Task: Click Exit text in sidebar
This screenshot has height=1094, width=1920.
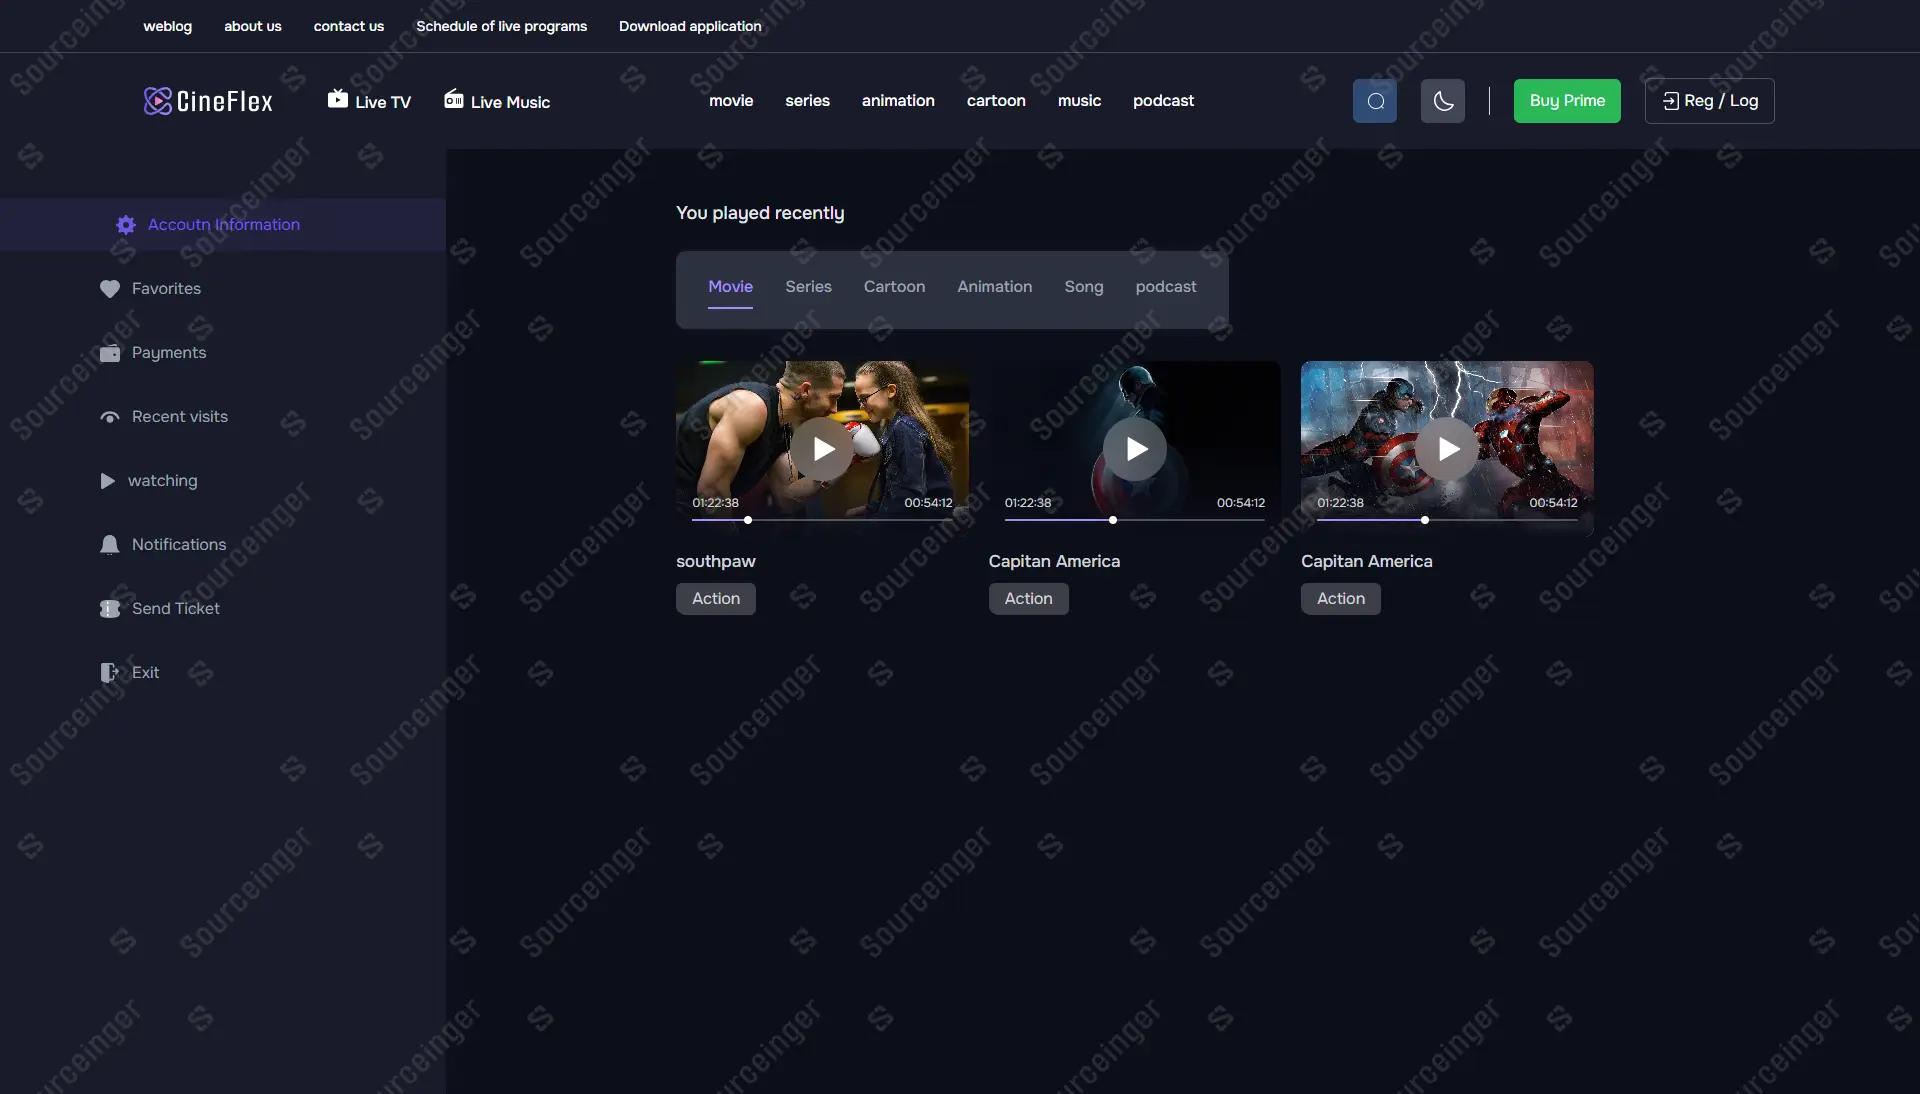Action: pos(145,673)
